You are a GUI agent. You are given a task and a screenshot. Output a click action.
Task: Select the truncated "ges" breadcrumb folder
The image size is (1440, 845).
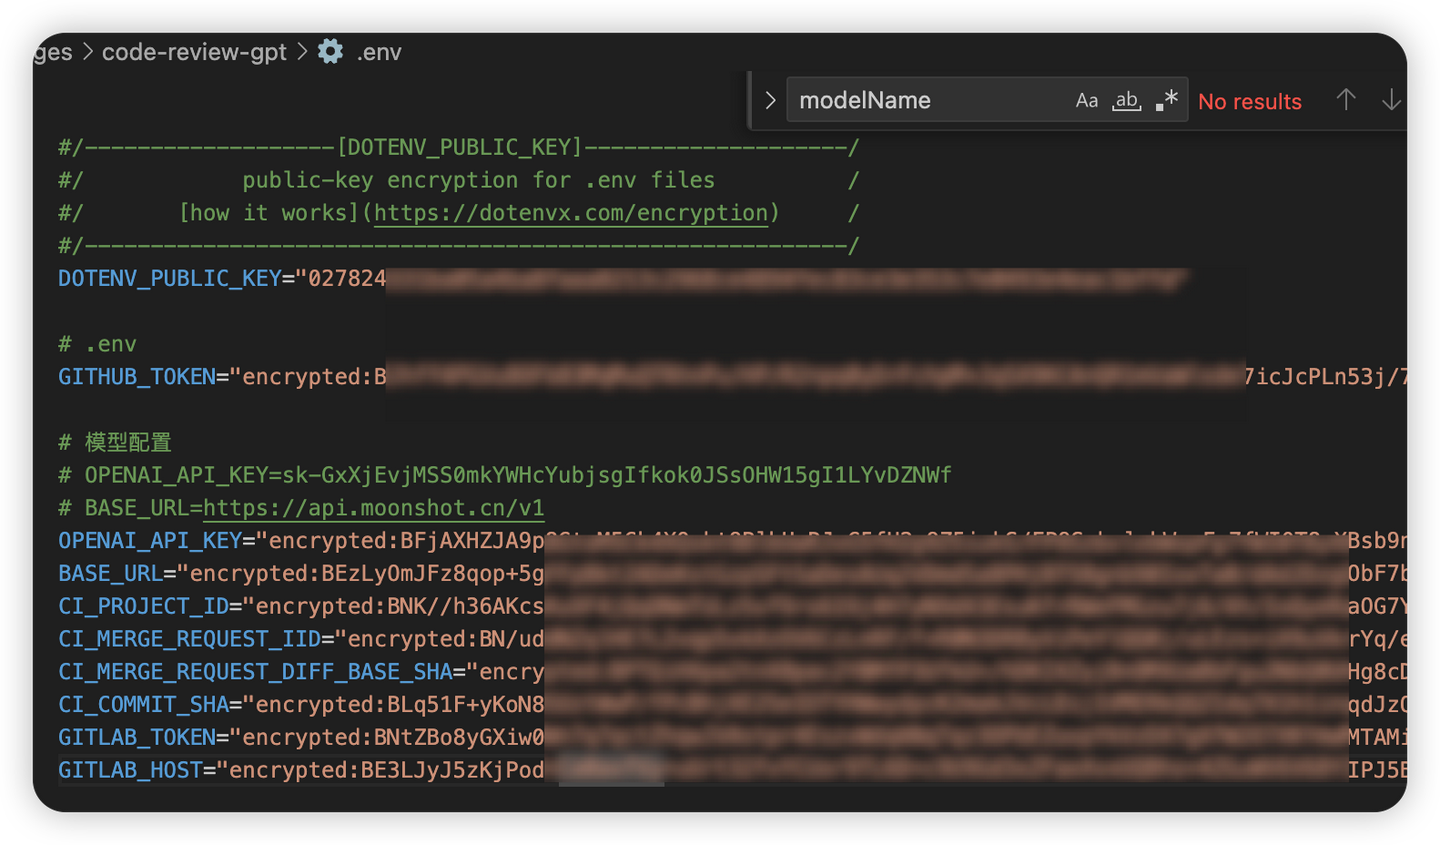click(53, 52)
